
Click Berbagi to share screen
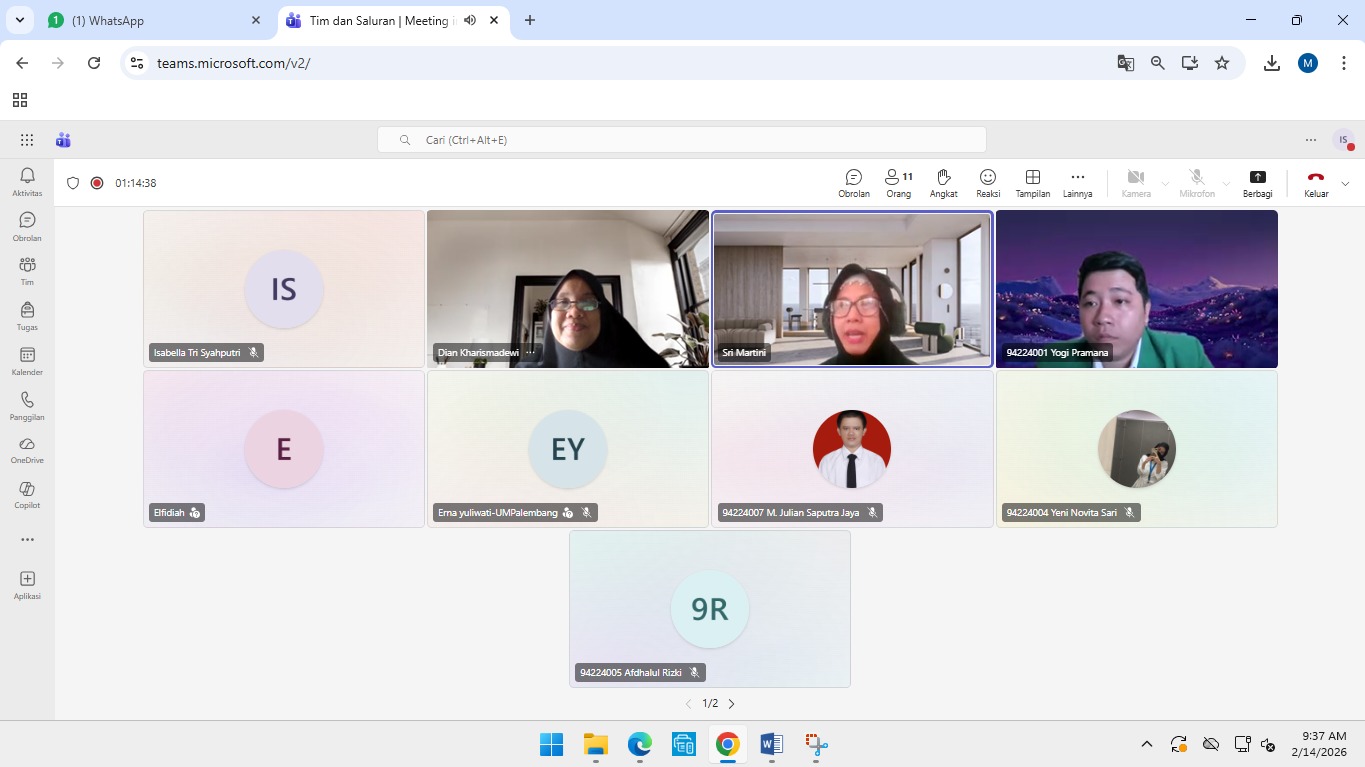[x=1257, y=183]
